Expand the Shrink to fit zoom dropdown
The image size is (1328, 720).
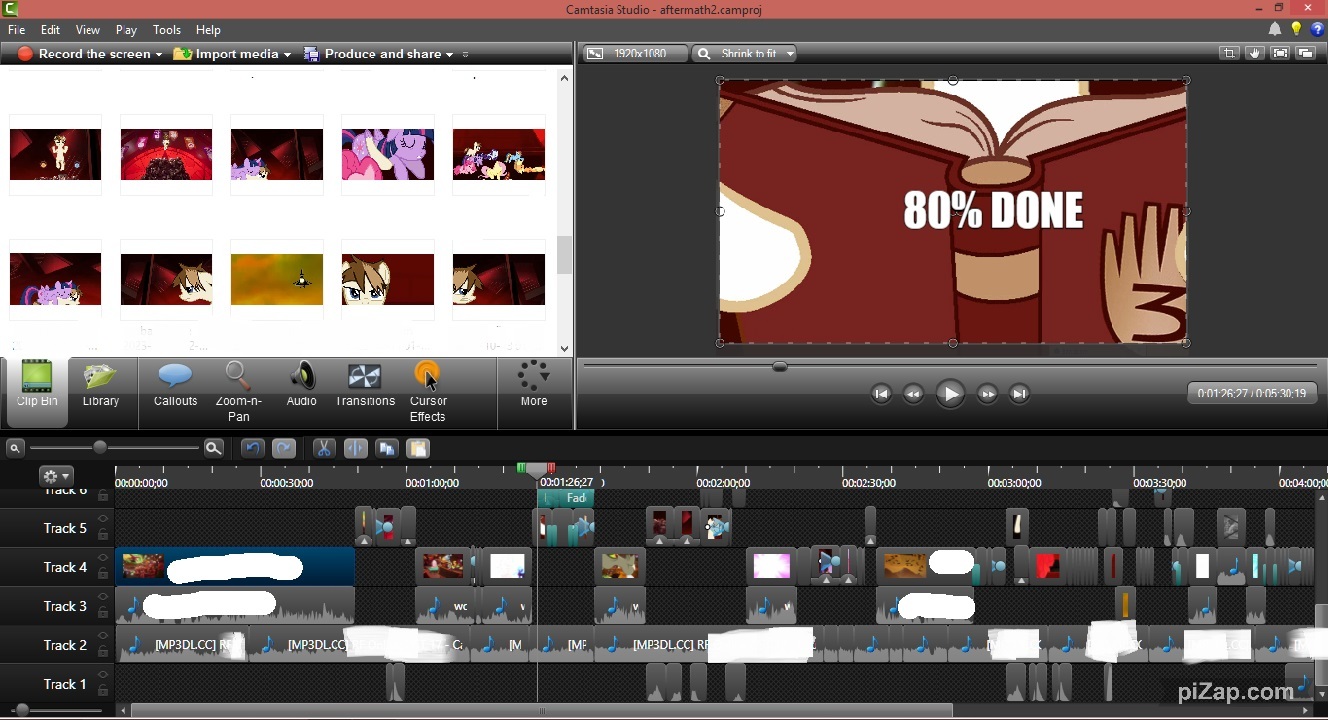[789, 54]
